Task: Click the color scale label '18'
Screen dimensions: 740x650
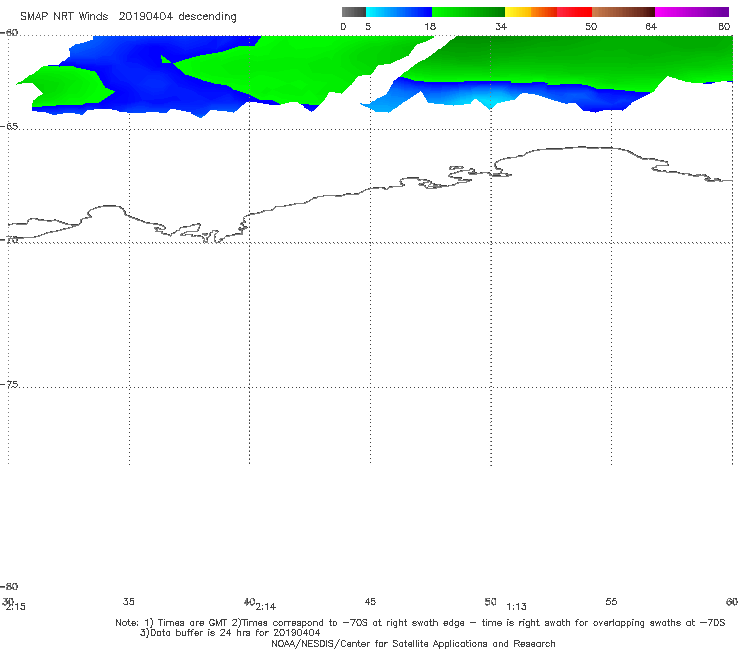Action: point(430,27)
